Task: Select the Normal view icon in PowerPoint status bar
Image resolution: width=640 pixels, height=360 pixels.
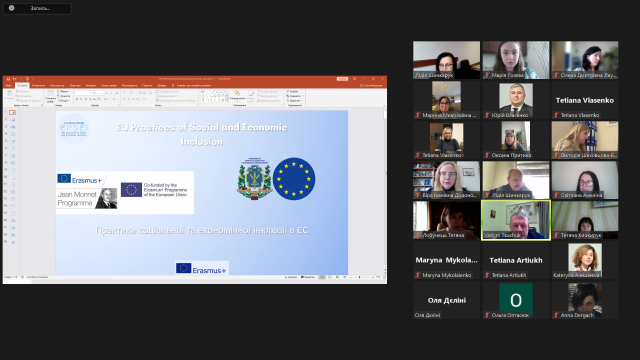Action: [322, 277]
